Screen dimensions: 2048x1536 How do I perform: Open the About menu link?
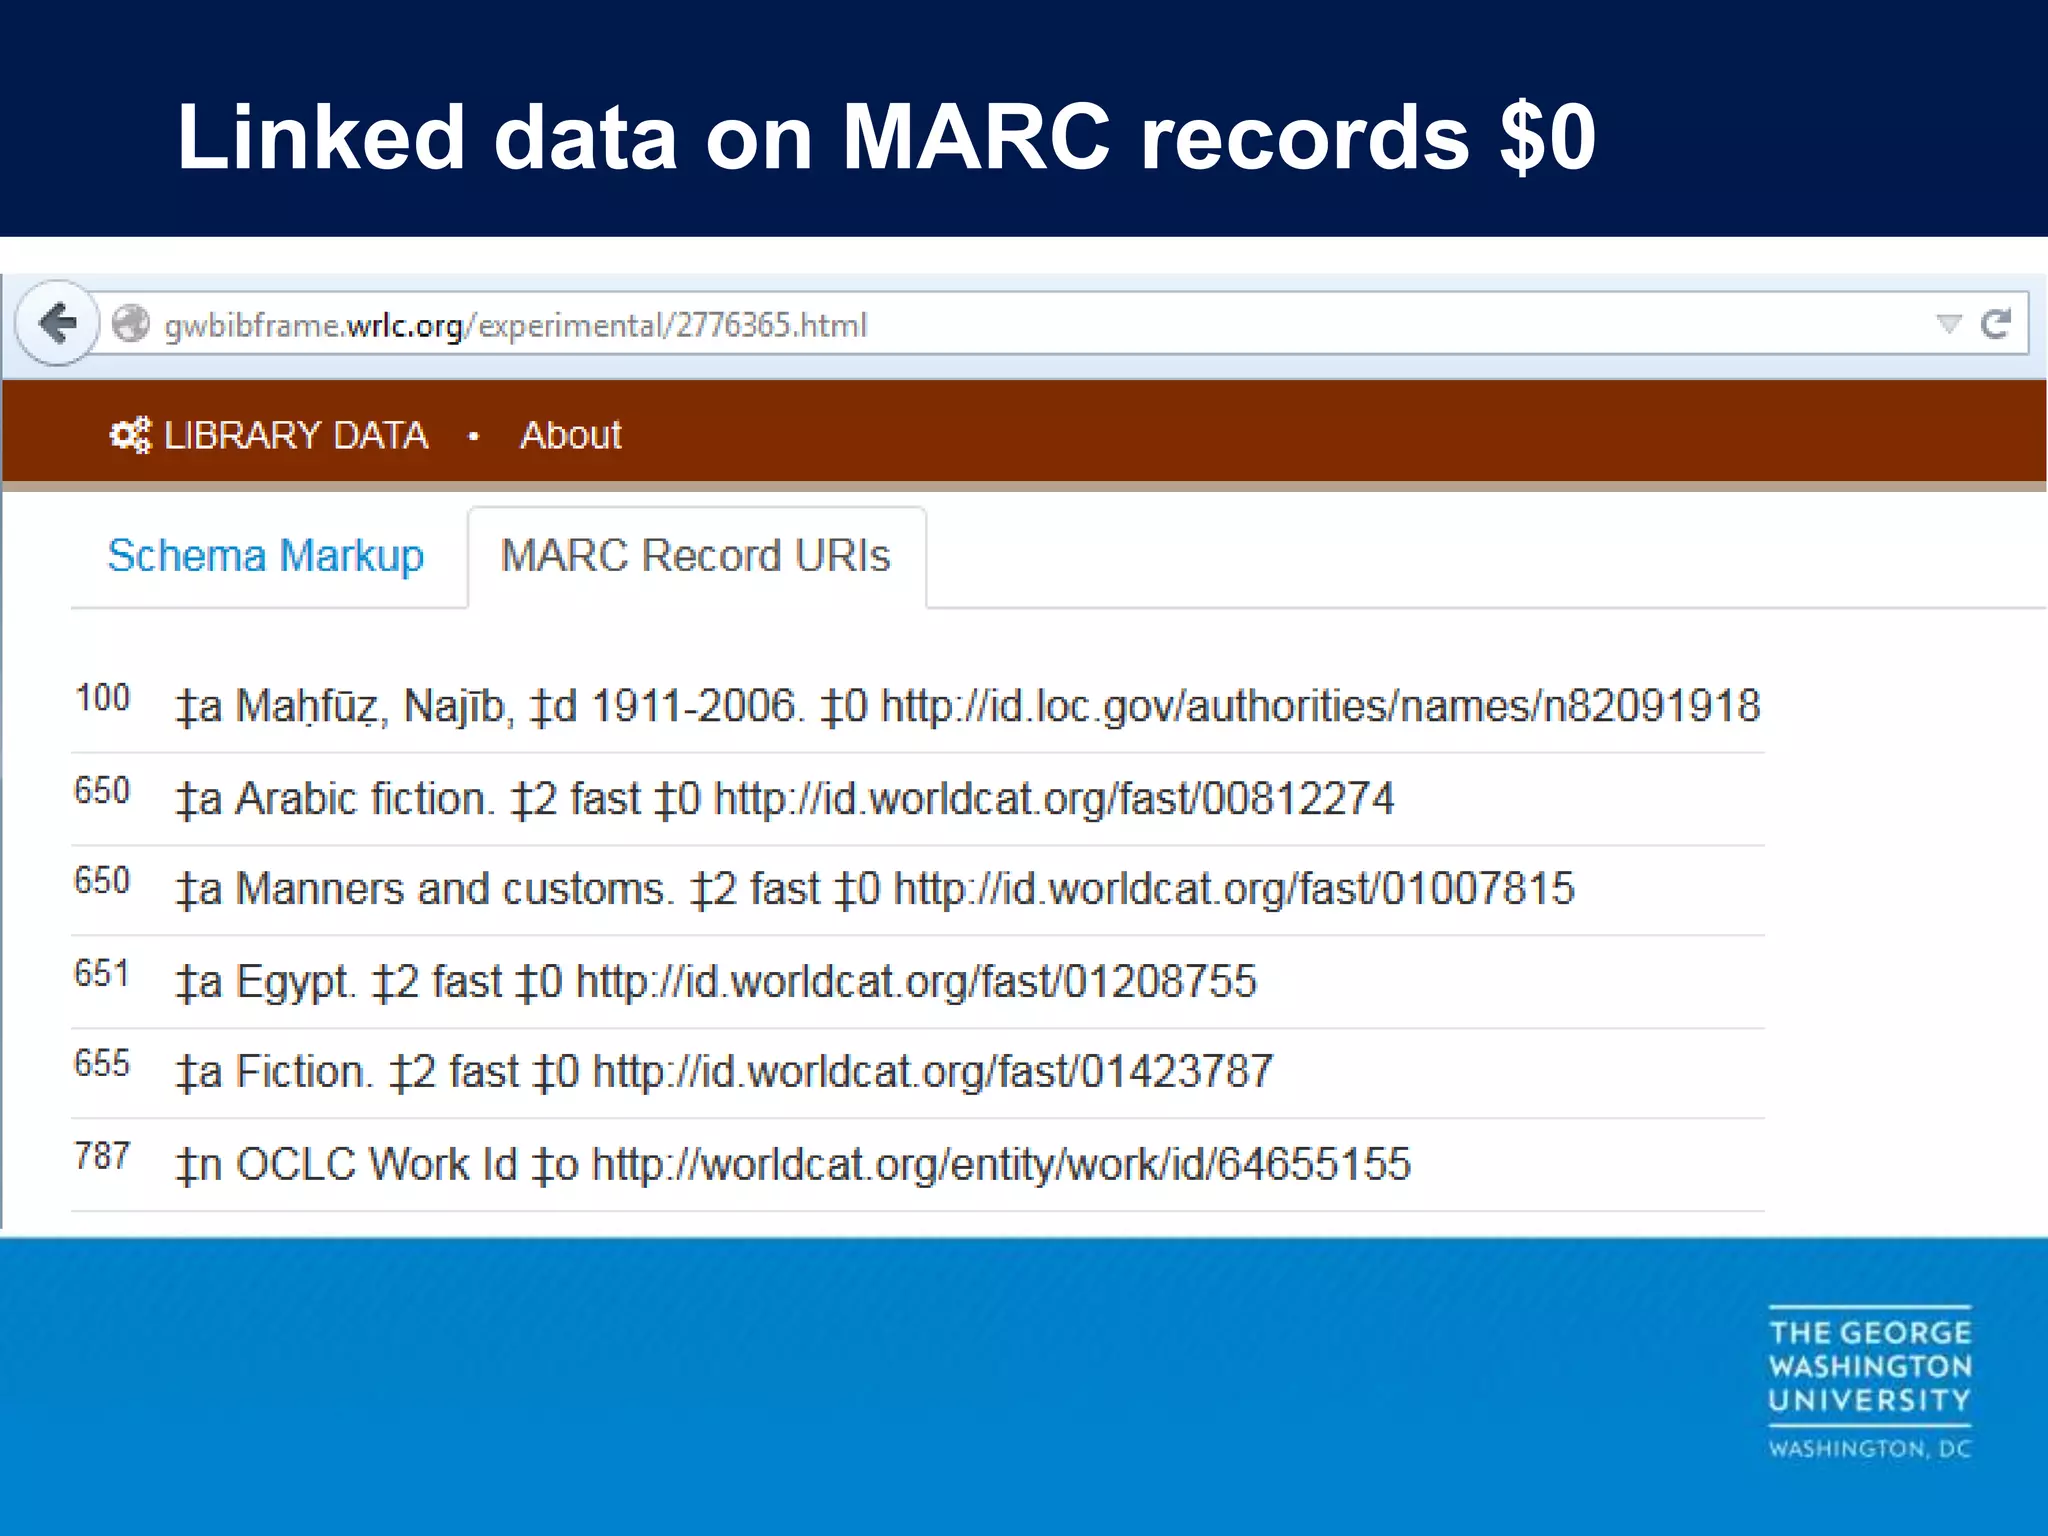571,435
